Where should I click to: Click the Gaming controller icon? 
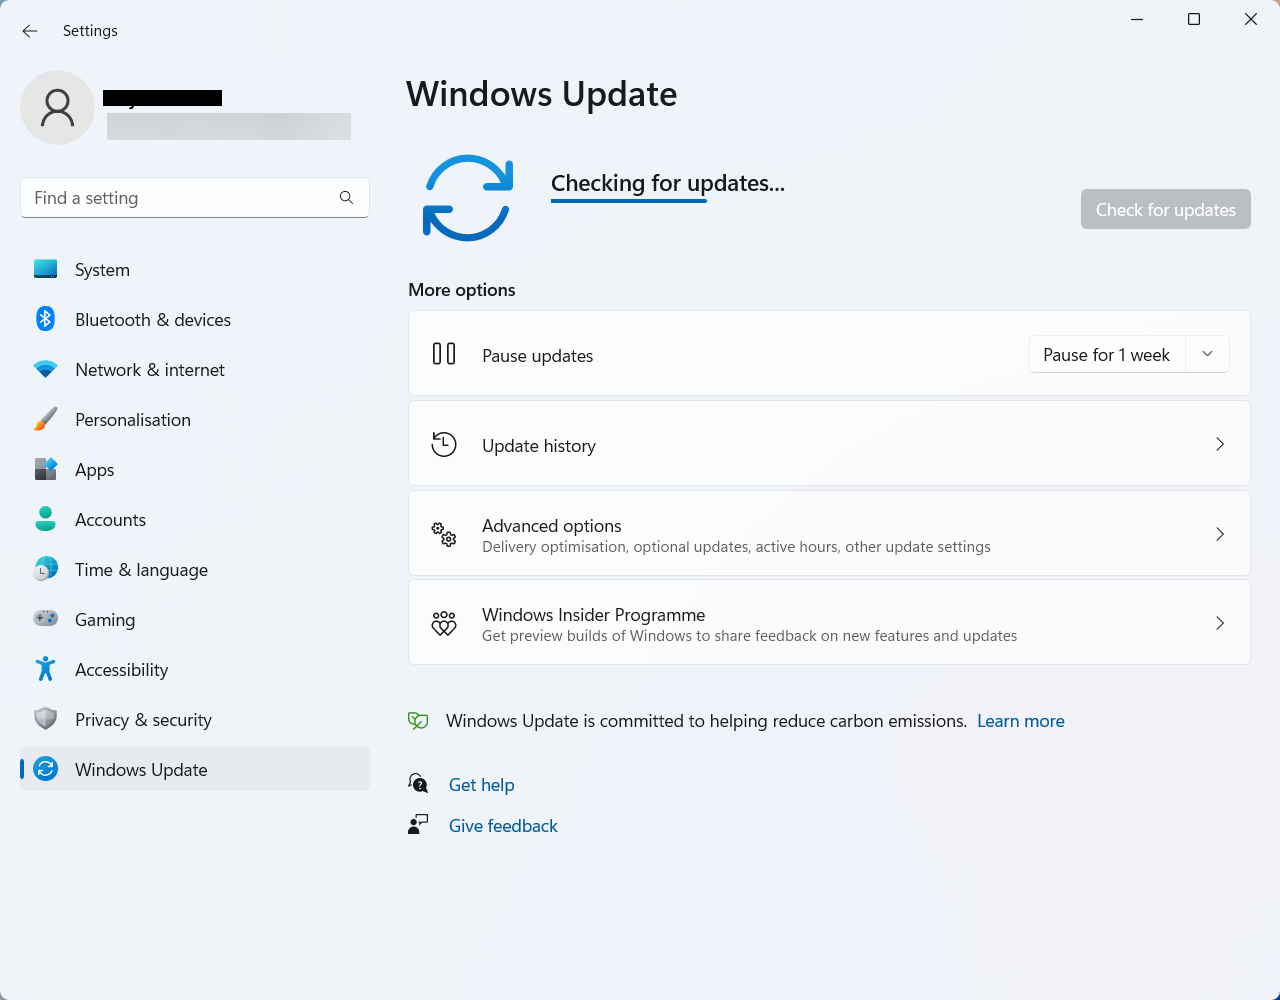45,619
